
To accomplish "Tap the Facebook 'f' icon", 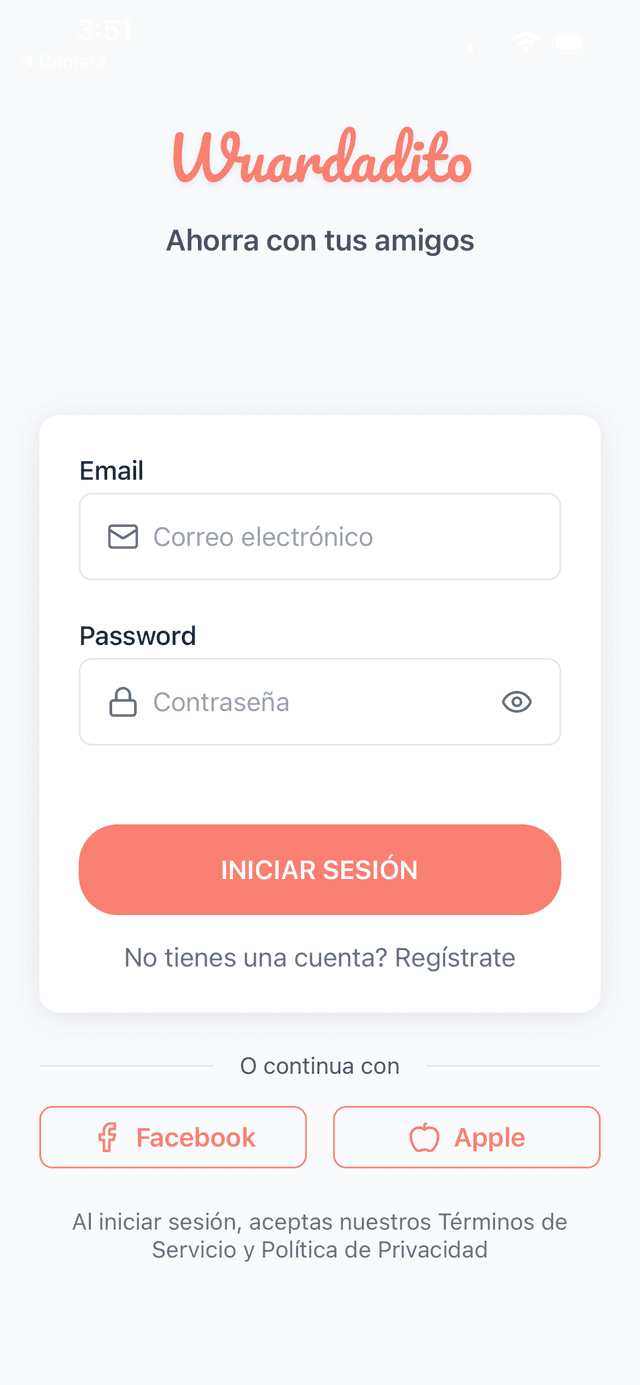I will pos(106,1137).
